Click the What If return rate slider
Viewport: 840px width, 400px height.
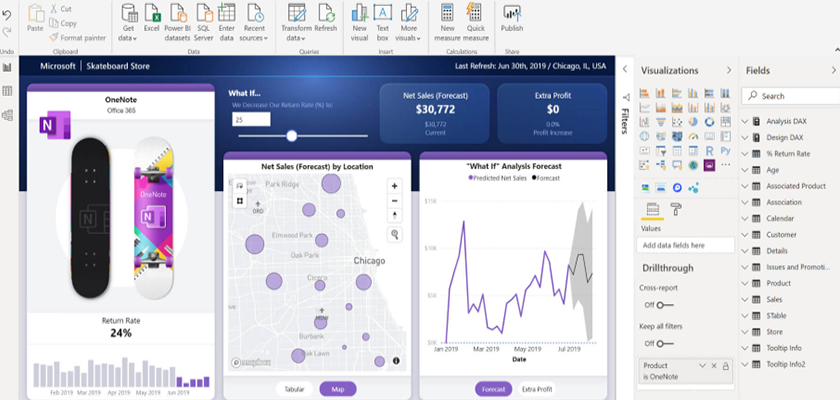click(291, 135)
